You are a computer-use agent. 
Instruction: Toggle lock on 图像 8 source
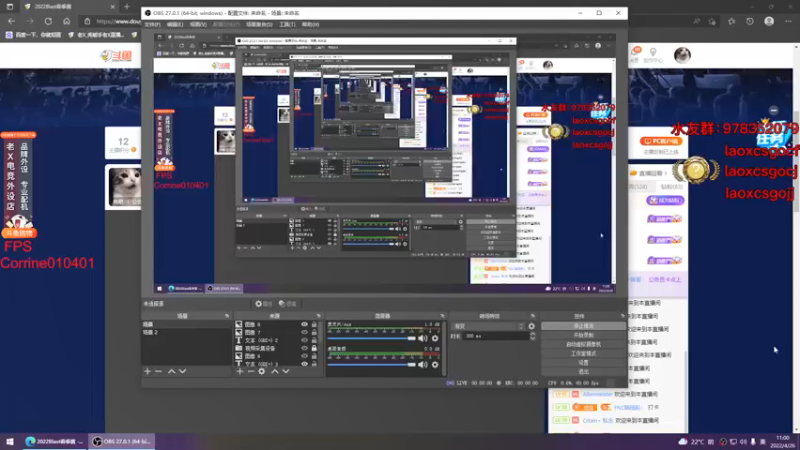(x=314, y=324)
